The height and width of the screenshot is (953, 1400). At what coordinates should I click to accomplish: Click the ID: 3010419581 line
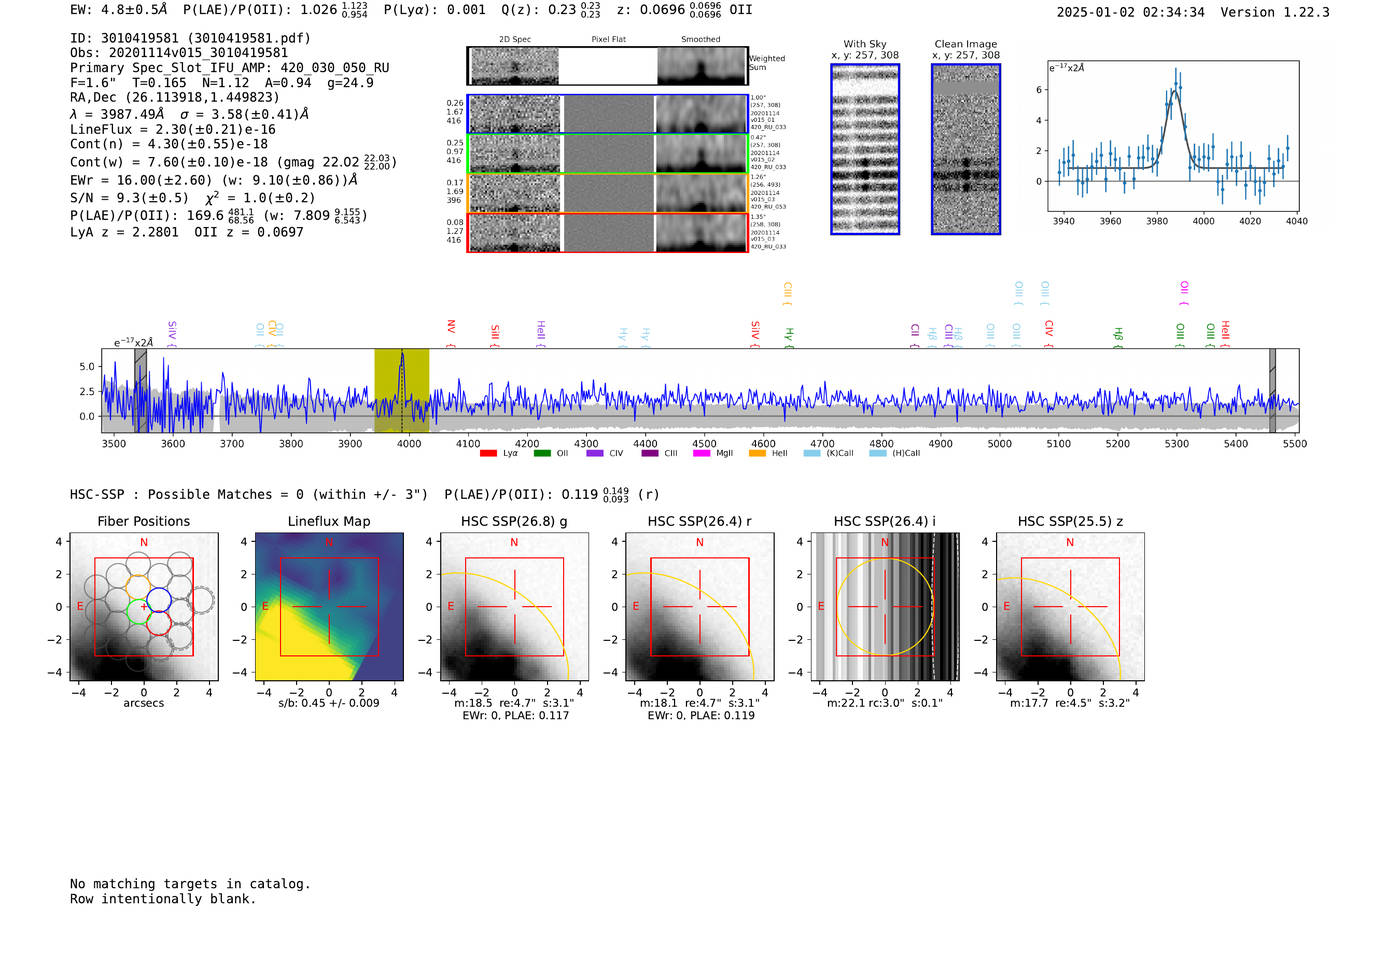(x=190, y=38)
